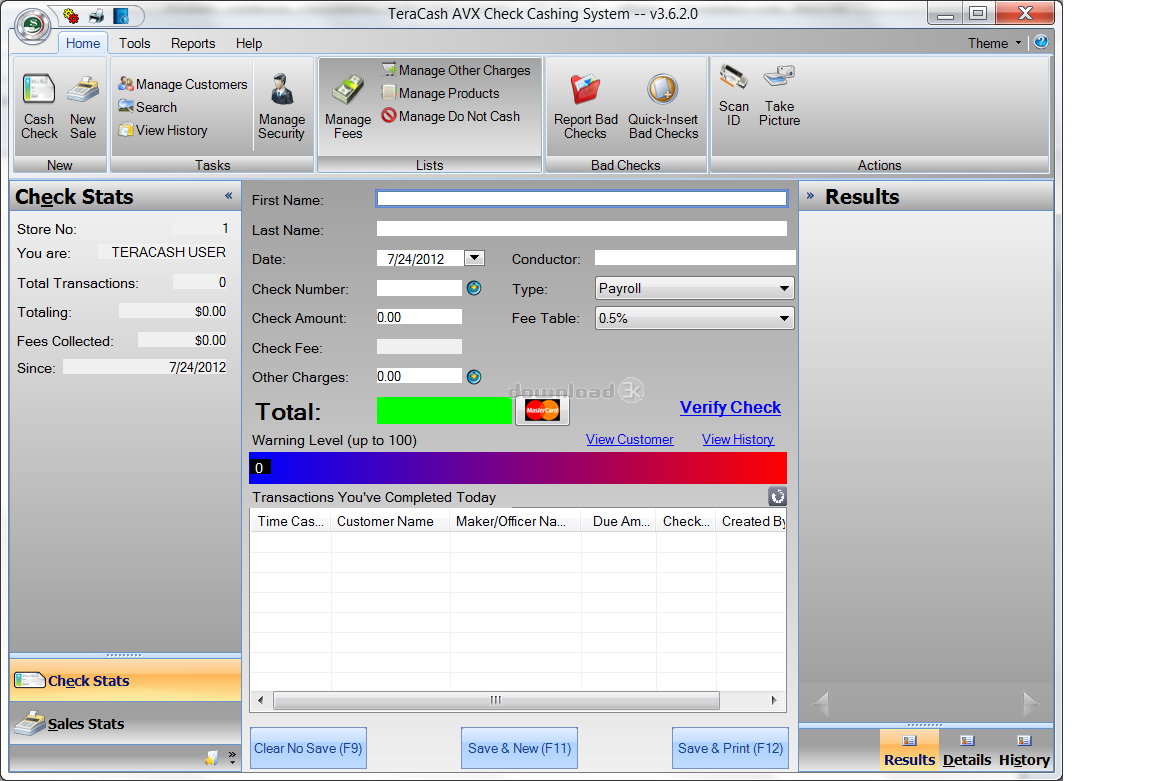Focus the Conductor input field
The width and height of the screenshot is (1152, 781).
[695, 257]
